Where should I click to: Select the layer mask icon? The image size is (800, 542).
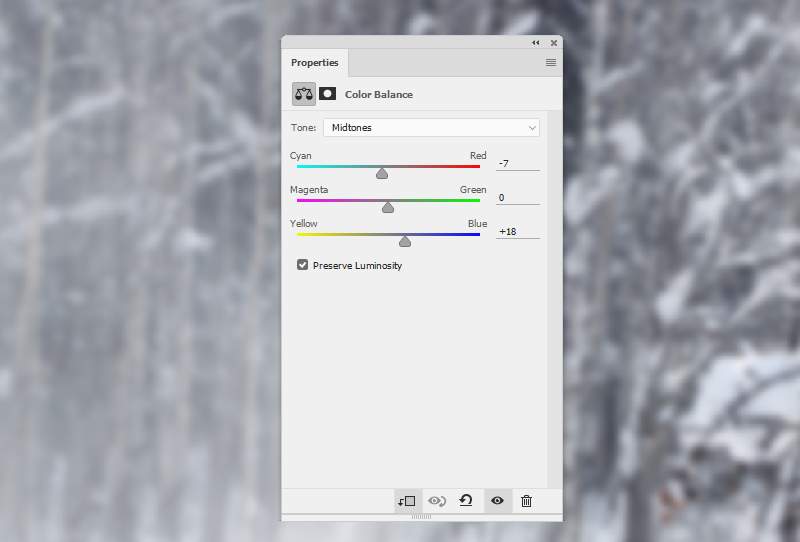[x=328, y=93]
